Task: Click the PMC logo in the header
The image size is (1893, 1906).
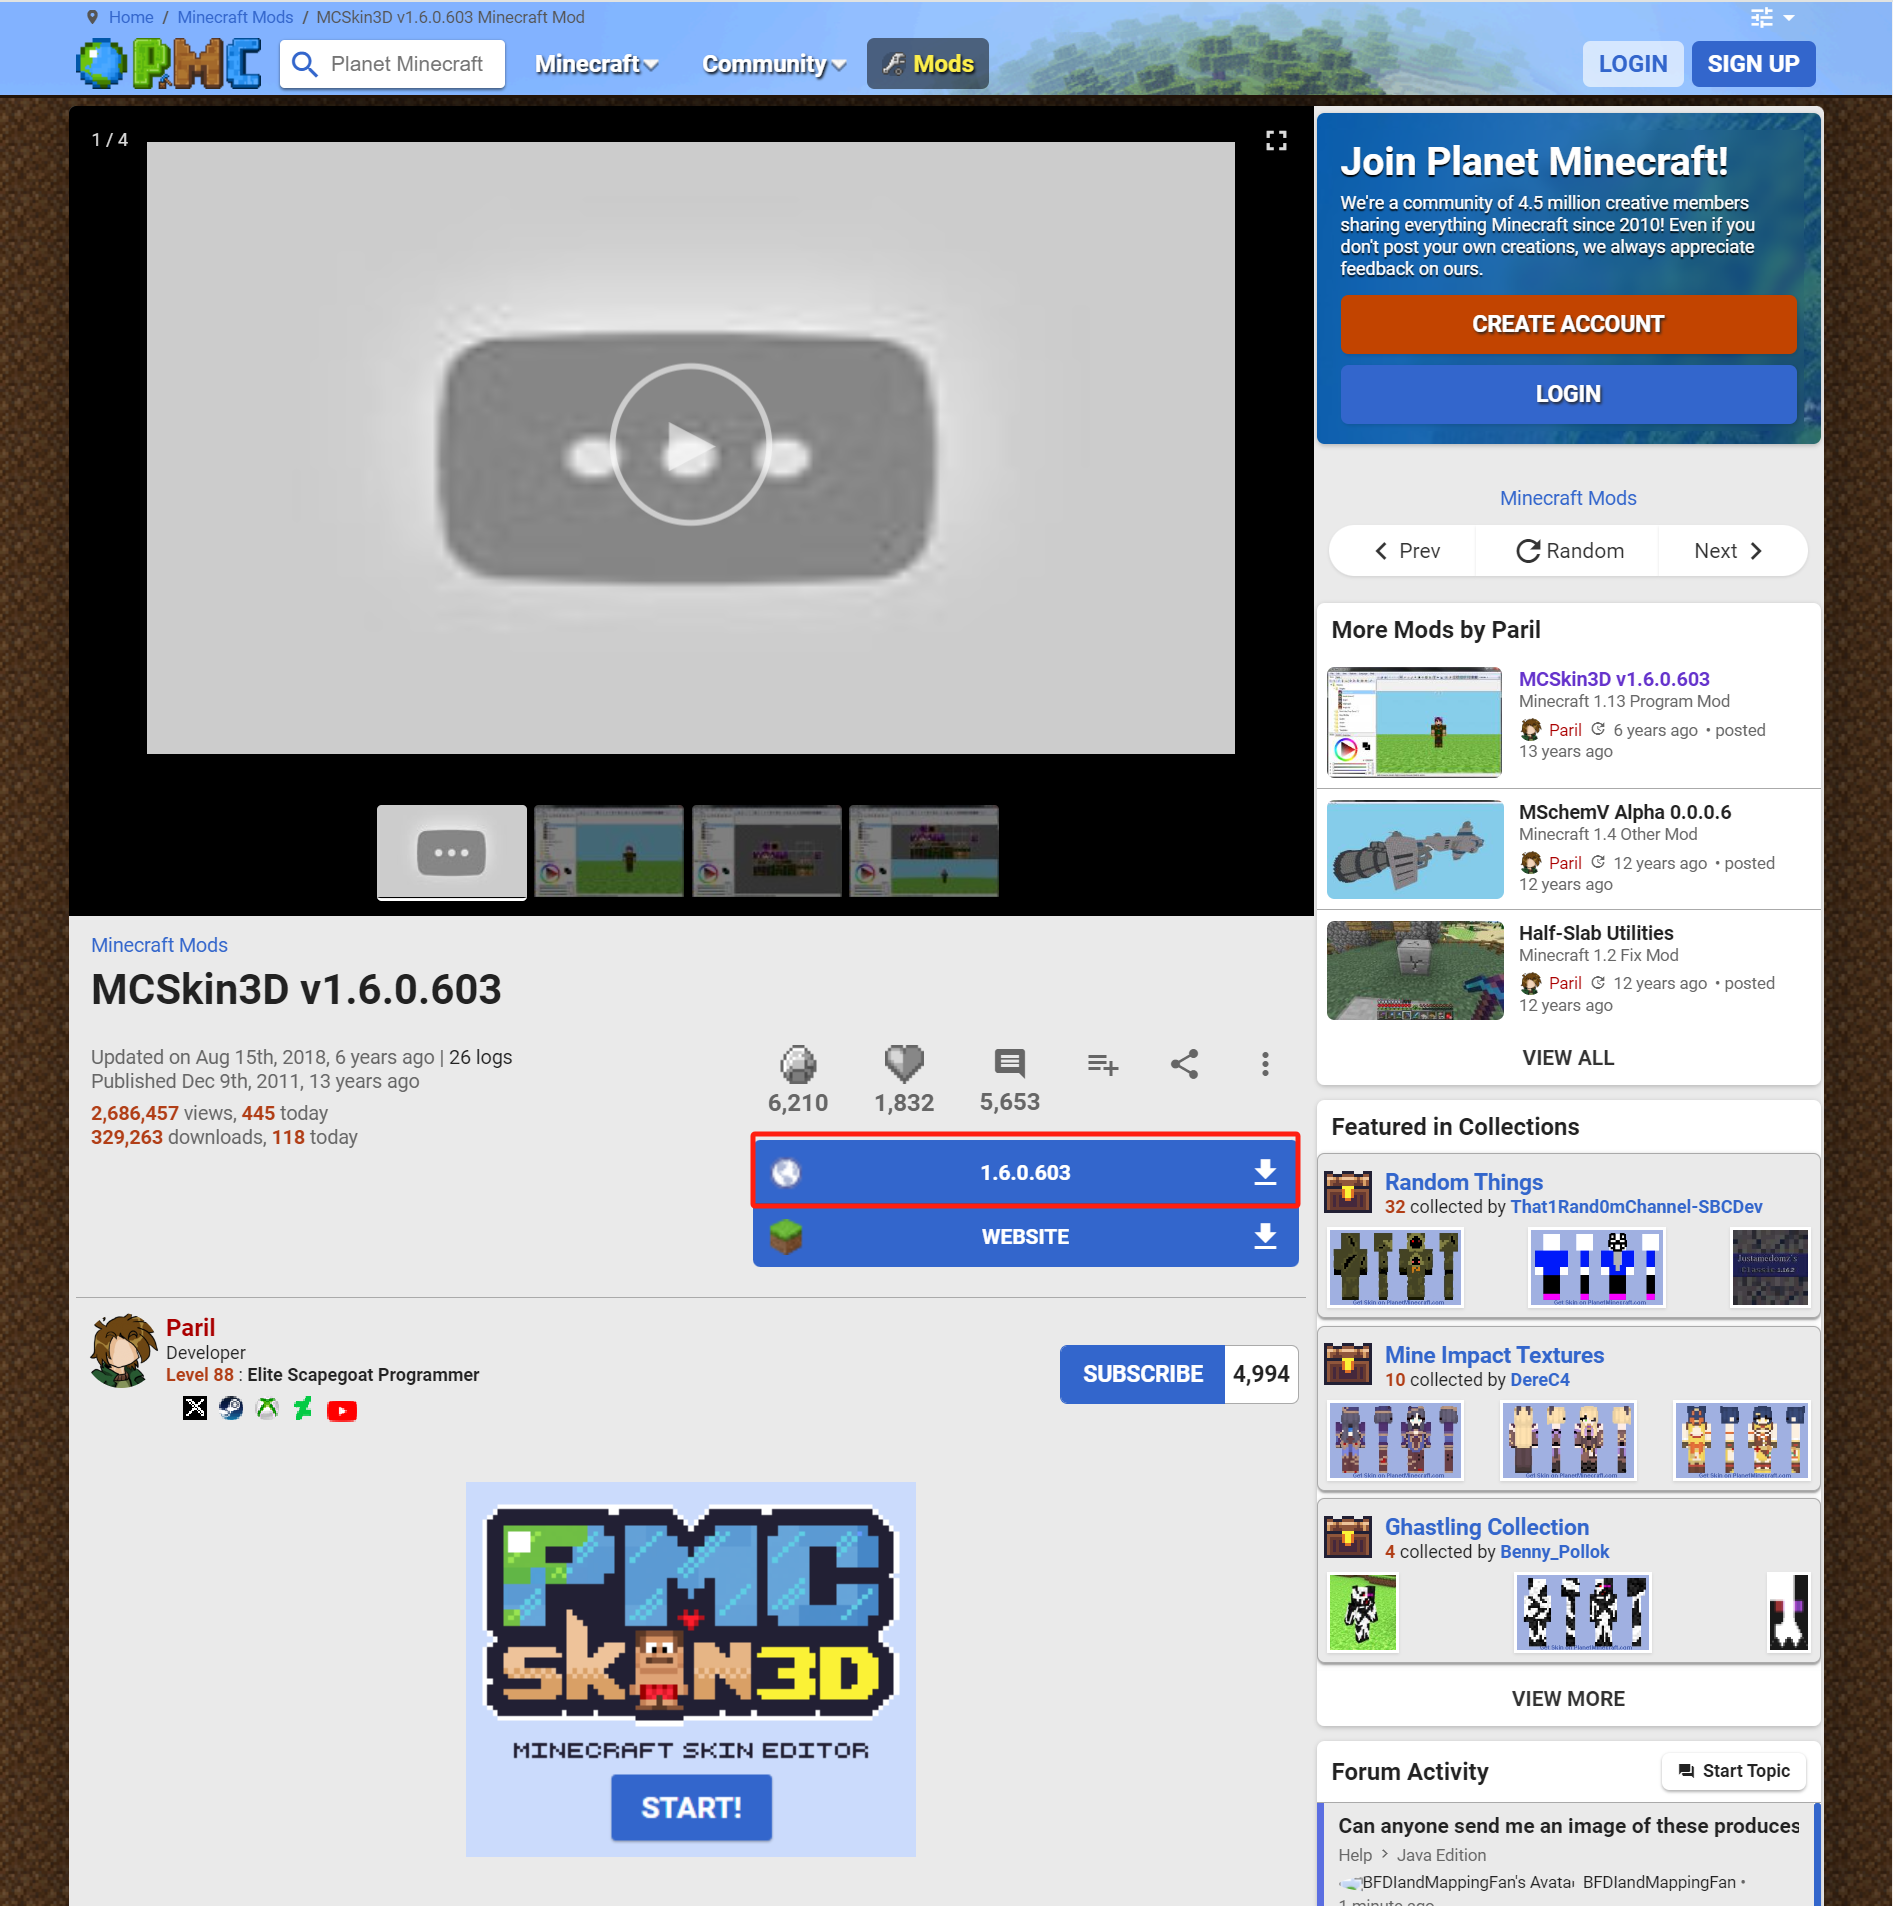Action: click(x=168, y=64)
